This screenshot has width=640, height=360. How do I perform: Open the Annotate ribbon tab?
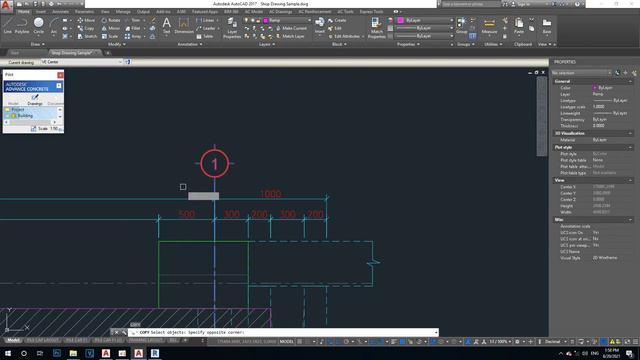coord(60,12)
